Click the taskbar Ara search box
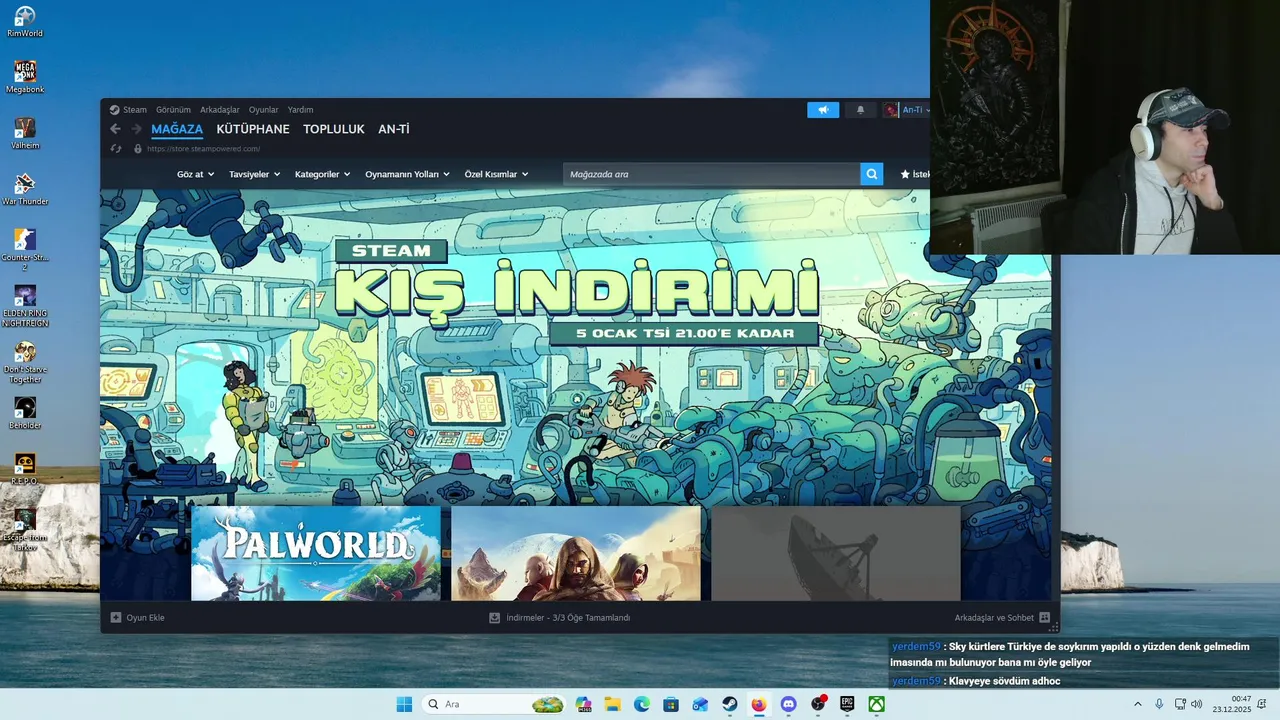 coord(495,704)
